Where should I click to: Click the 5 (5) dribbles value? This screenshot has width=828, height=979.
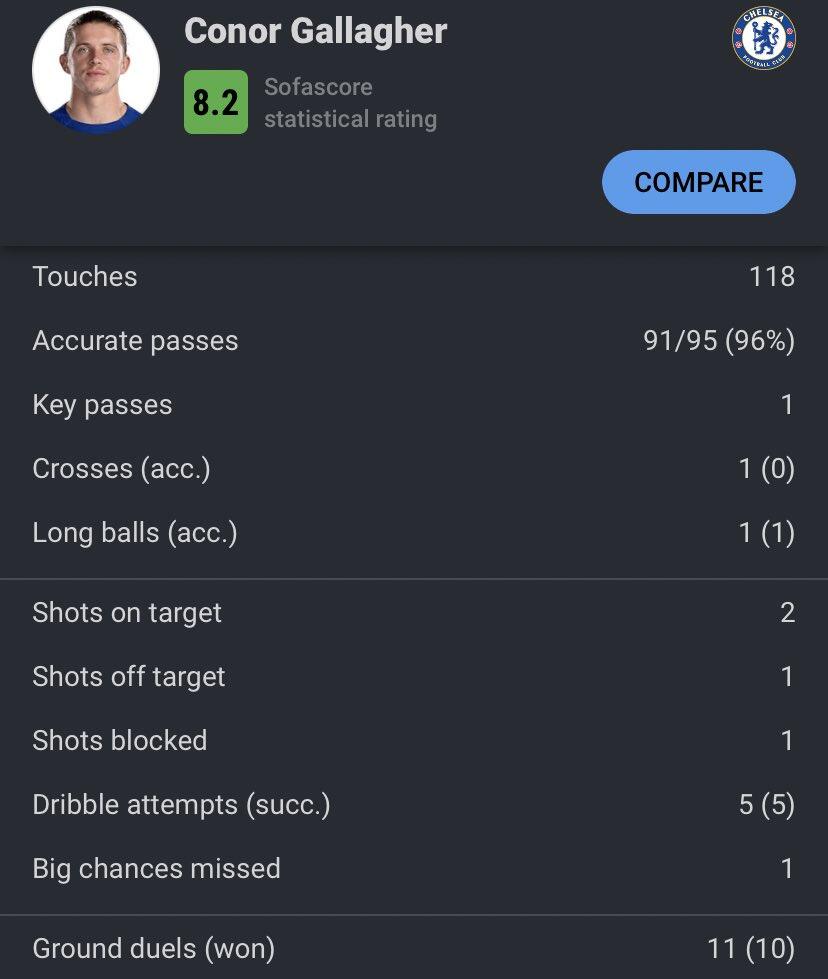(767, 805)
